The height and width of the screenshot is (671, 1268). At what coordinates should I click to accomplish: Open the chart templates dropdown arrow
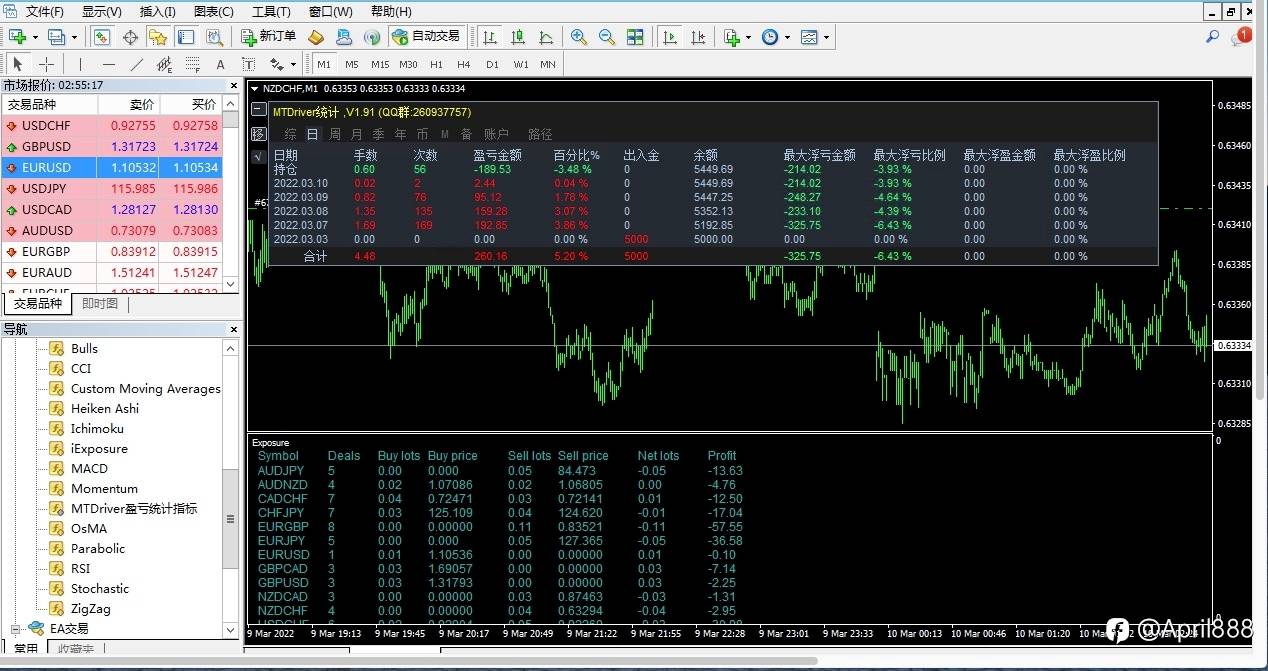click(x=826, y=38)
